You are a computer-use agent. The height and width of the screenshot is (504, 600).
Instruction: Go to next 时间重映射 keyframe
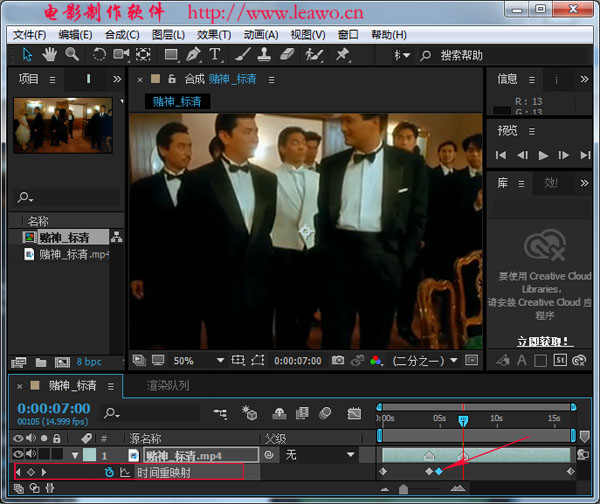pyautogui.click(x=44, y=472)
